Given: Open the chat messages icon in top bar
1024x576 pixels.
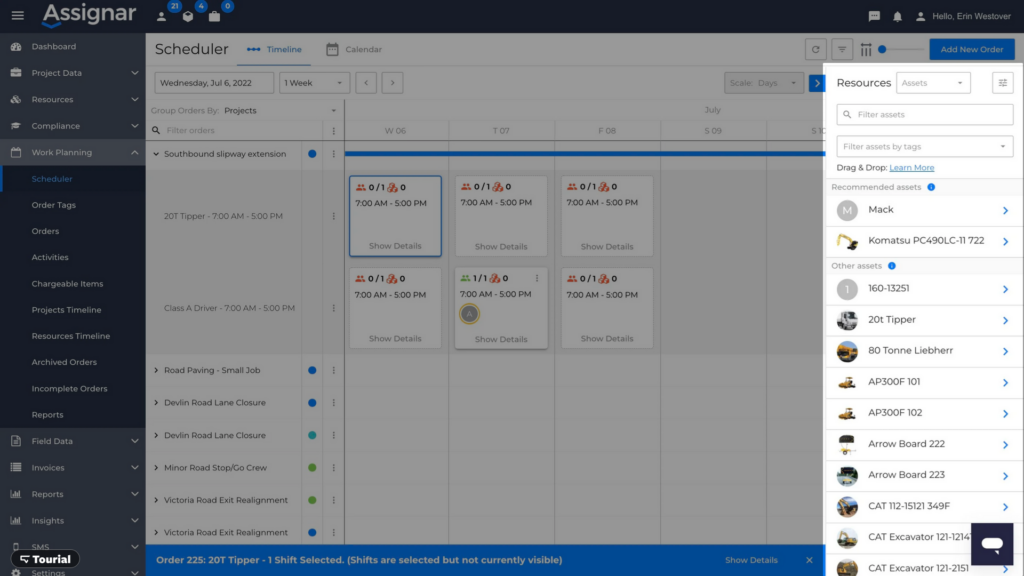Looking at the screenshot, I should click(874, 15).
